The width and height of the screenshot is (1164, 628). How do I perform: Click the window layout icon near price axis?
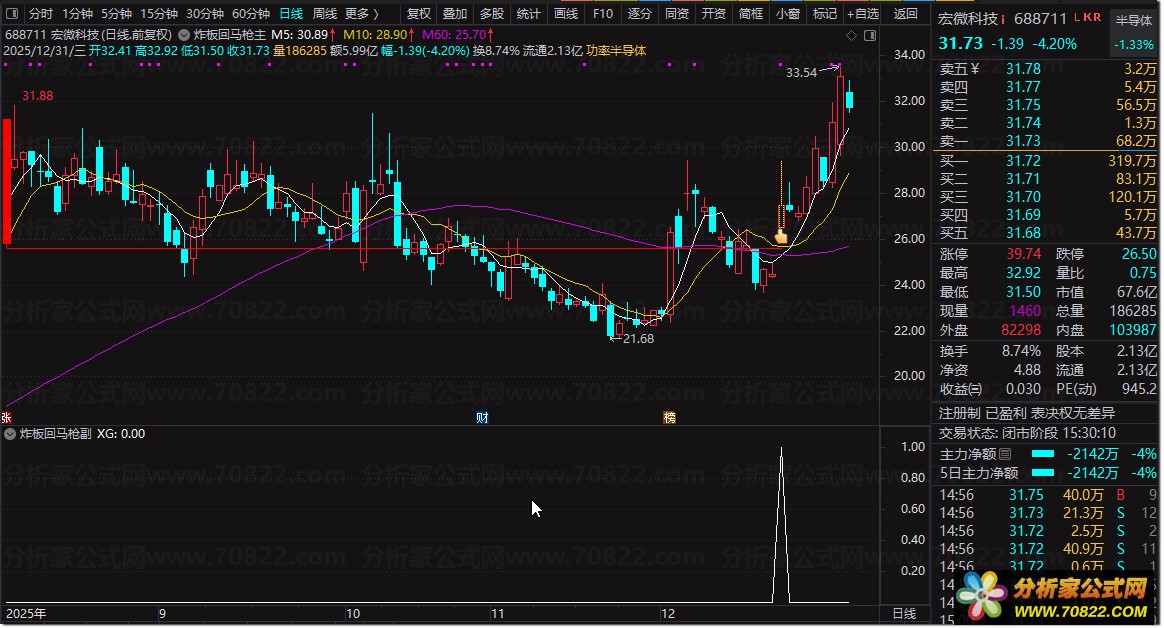(870, 35)
